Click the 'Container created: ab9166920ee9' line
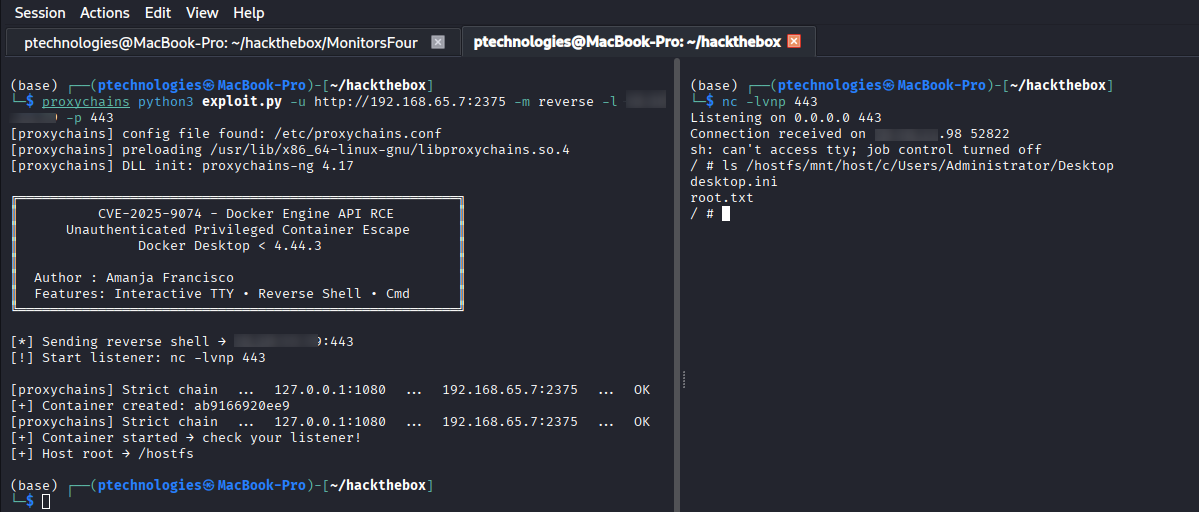1199x512 pixels. click(151, 406)
